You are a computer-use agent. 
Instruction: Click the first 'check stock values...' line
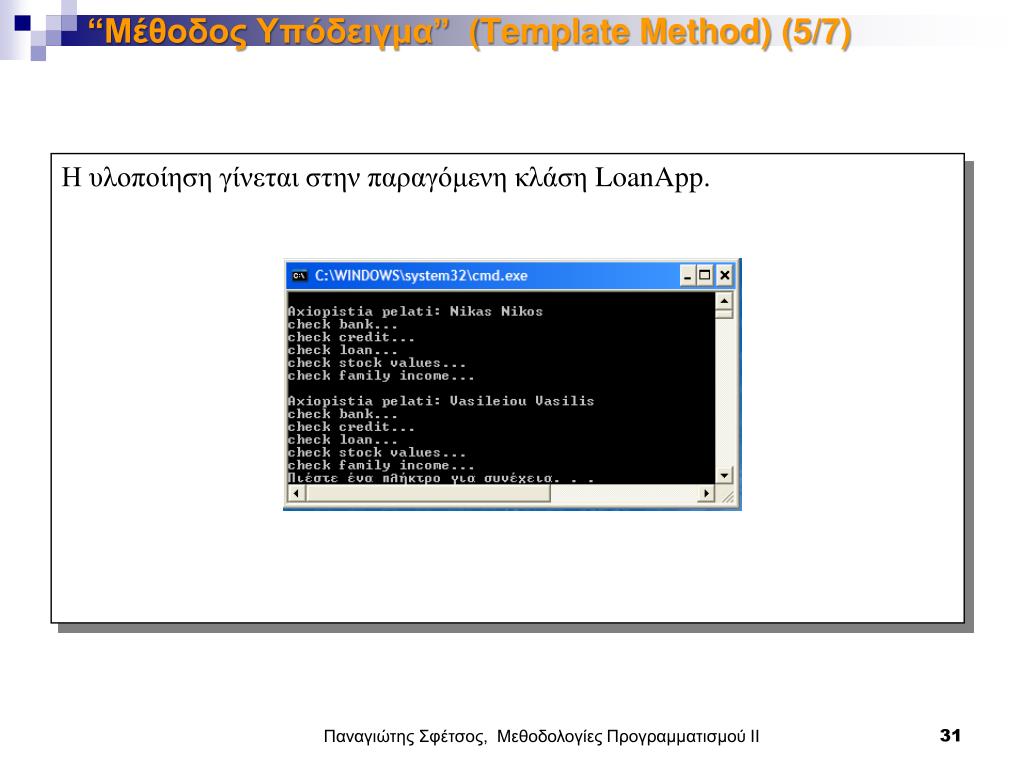click(x=377, y=363)
